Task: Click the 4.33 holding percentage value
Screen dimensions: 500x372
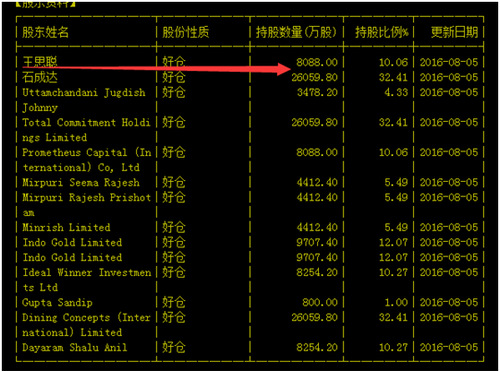Action: [x=396, y=92]
